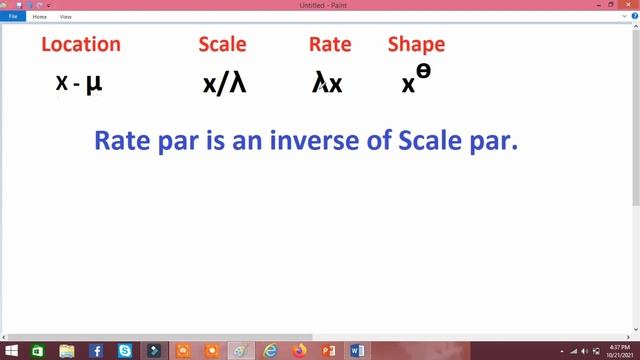Click the vertical scrollbar's down arrow
This screenshot has height=360, width=640.
click(x=636, y=330)
